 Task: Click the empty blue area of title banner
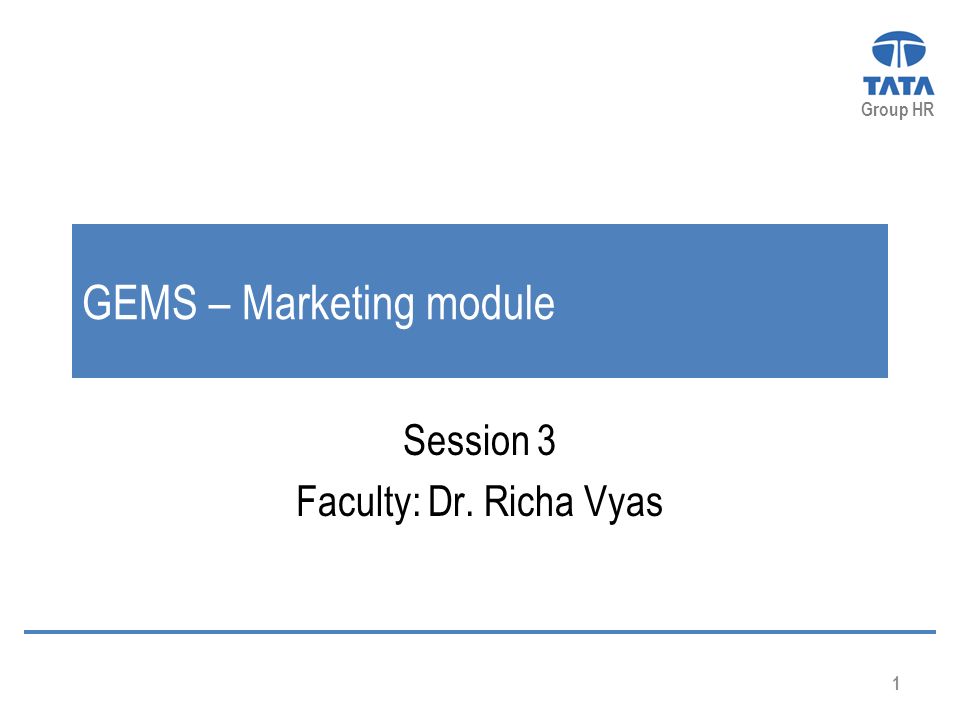[x=722, y=301]
